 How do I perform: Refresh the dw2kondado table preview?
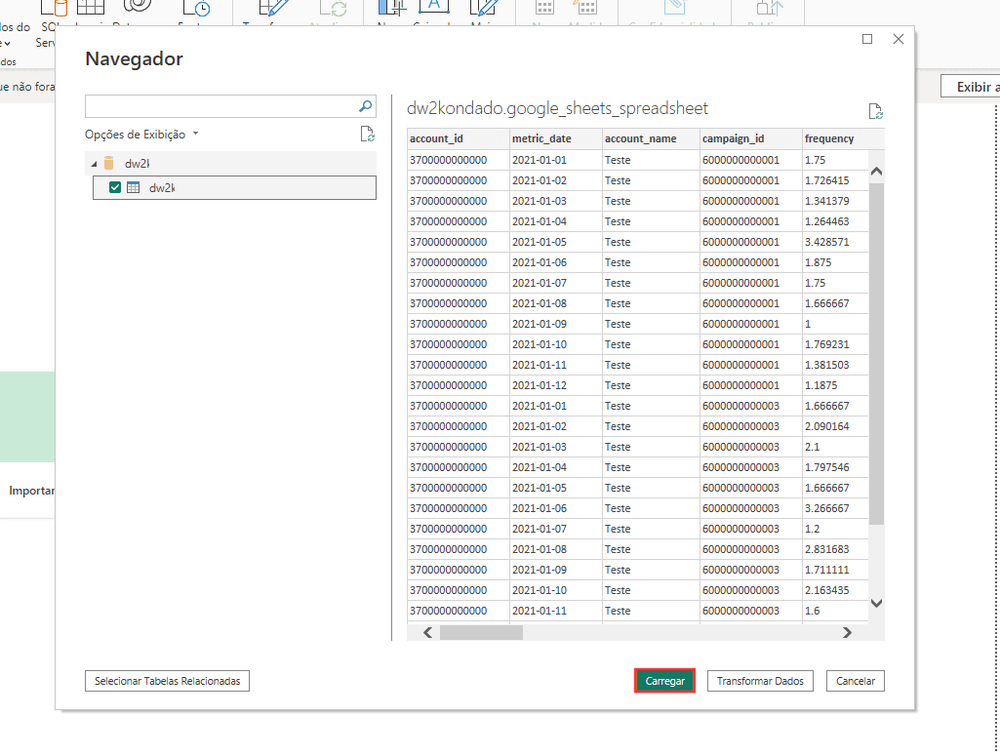(x=876, y=113)
